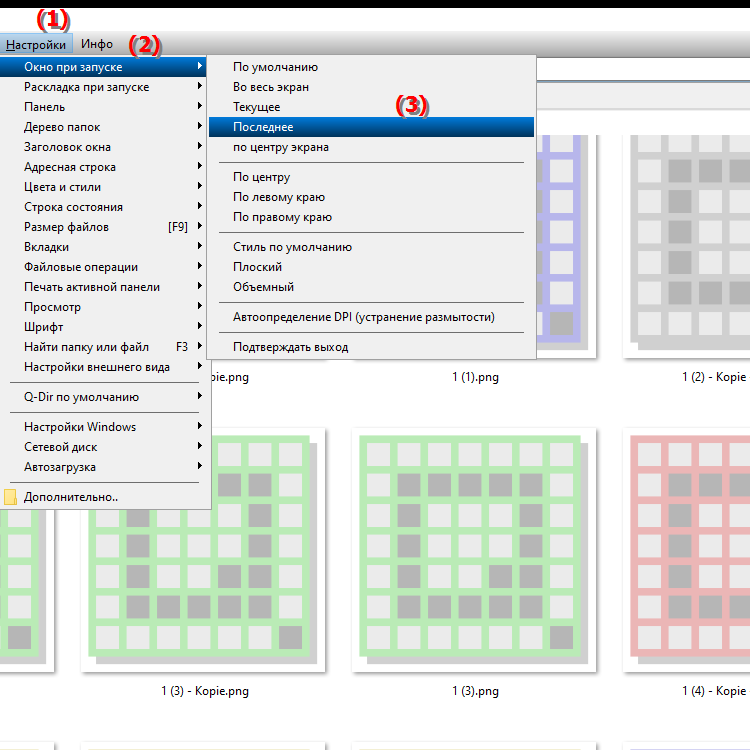The image size is (750, 750).
Task: Choose По левому краю alignment
Action: 371,197
